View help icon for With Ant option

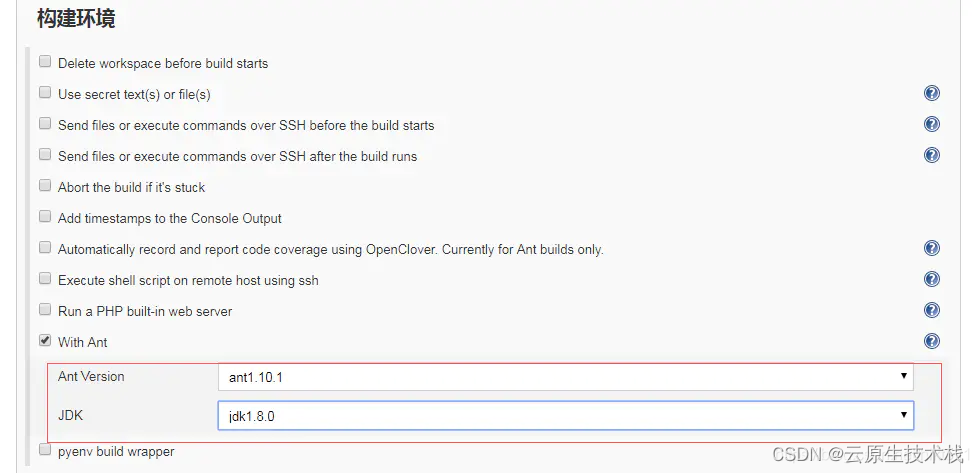click(x=931, y=342)
